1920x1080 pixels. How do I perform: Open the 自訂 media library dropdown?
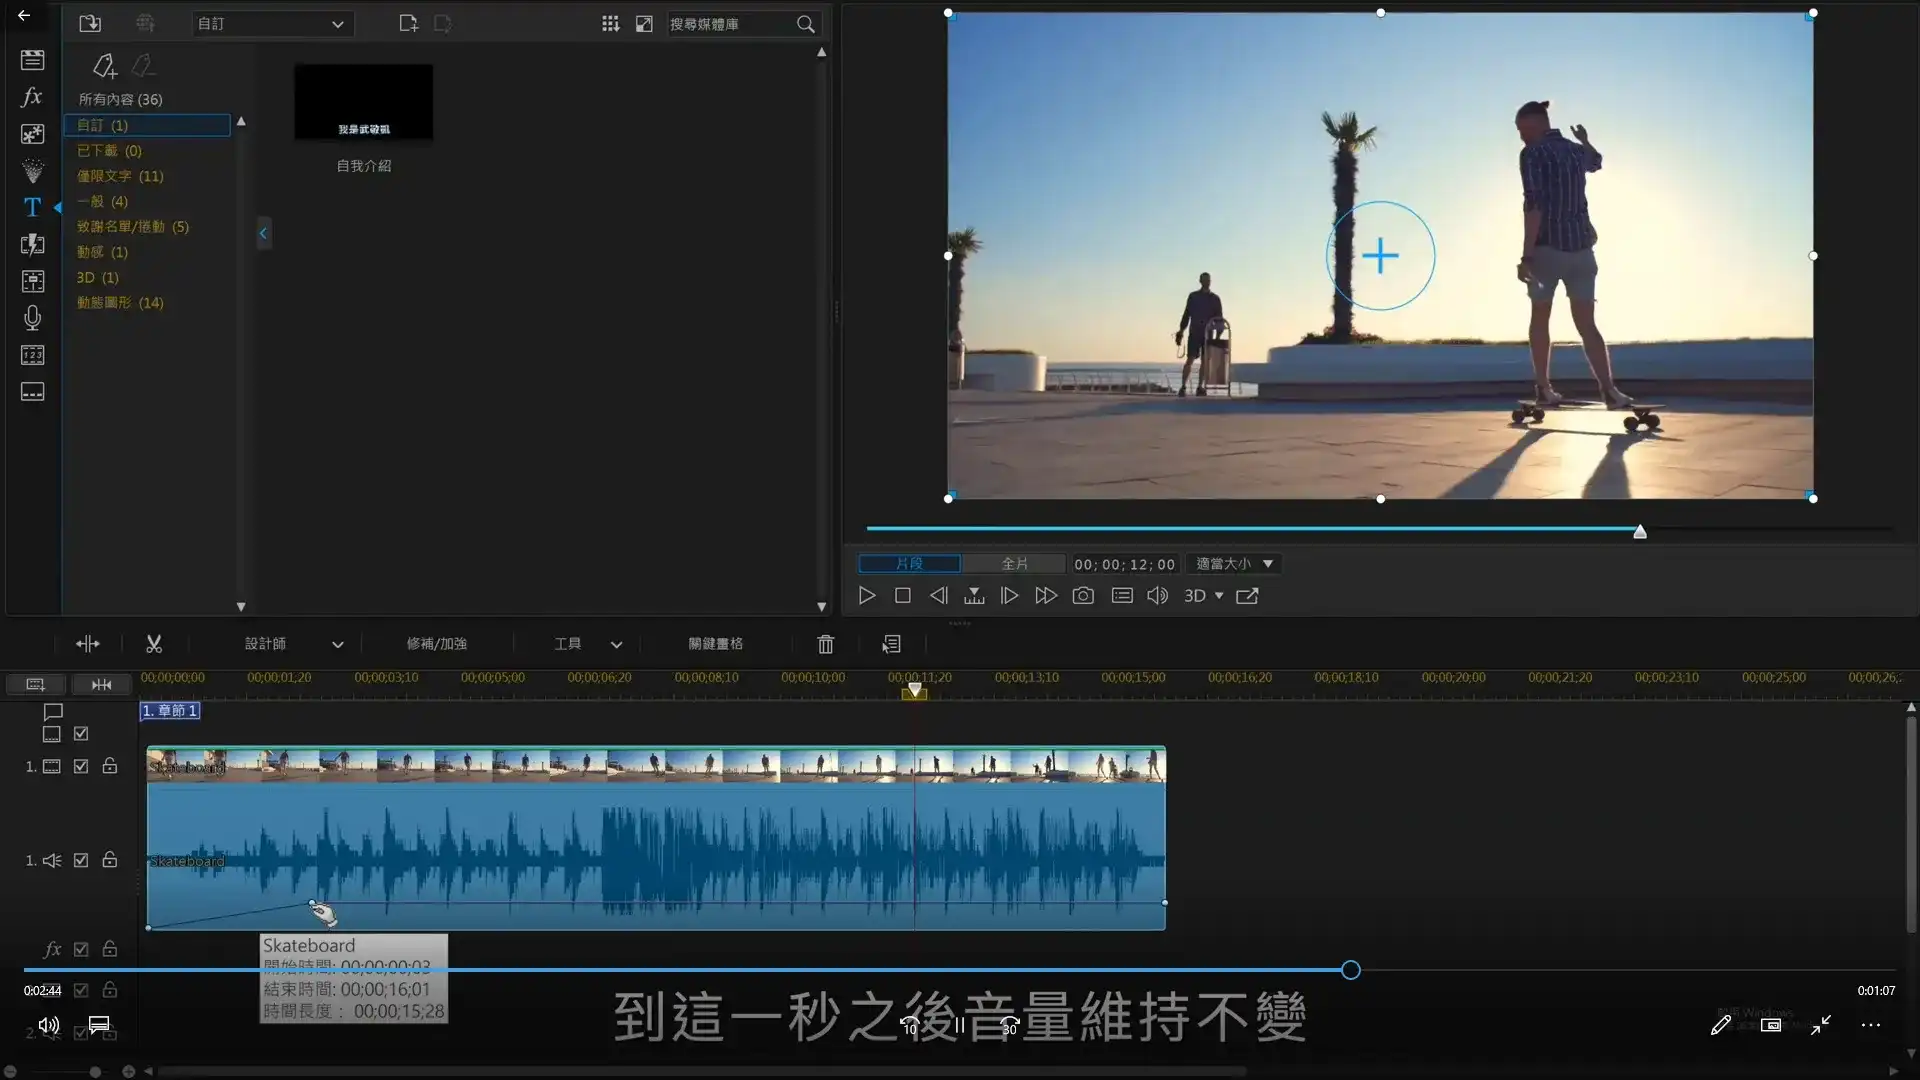pyautogui.click(x=272, y=23)
